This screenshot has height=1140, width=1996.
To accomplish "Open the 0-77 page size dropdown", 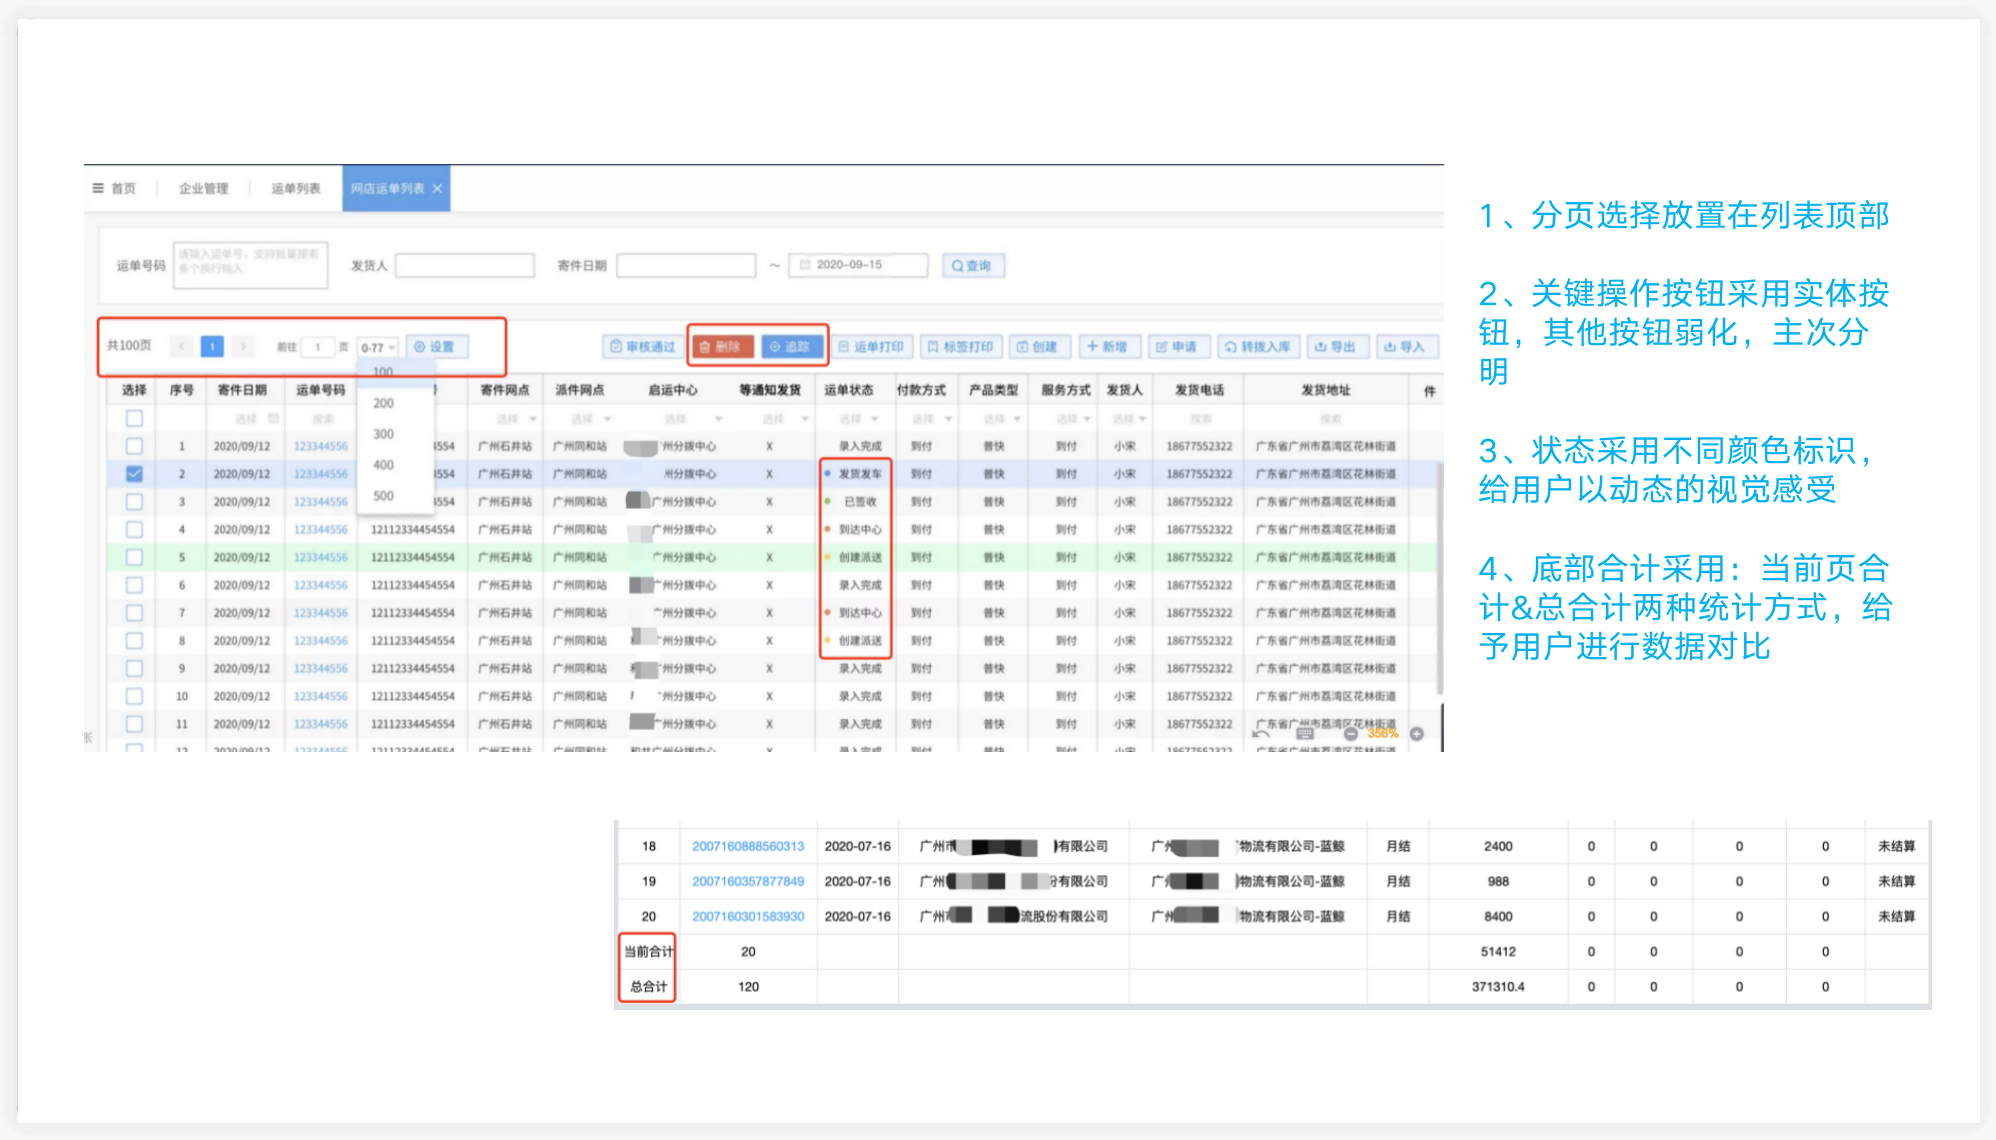I will 378,347.
